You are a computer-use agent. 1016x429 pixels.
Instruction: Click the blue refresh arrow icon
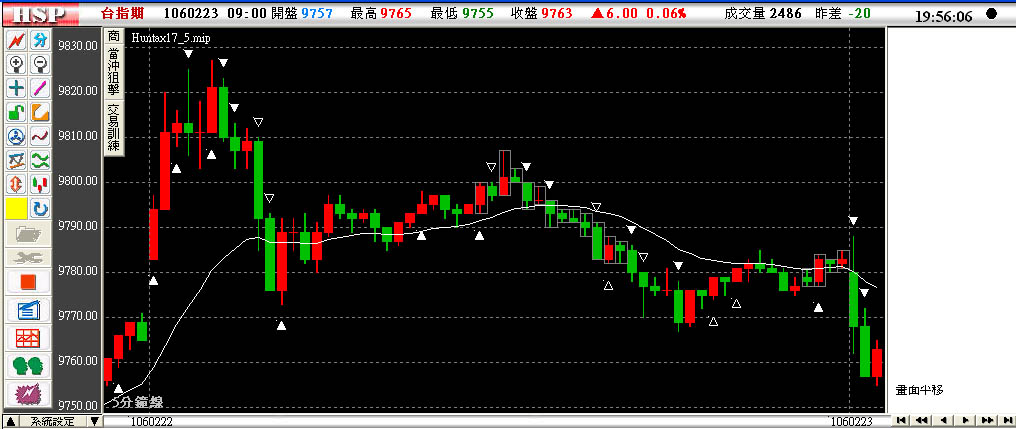pos(40,208)
